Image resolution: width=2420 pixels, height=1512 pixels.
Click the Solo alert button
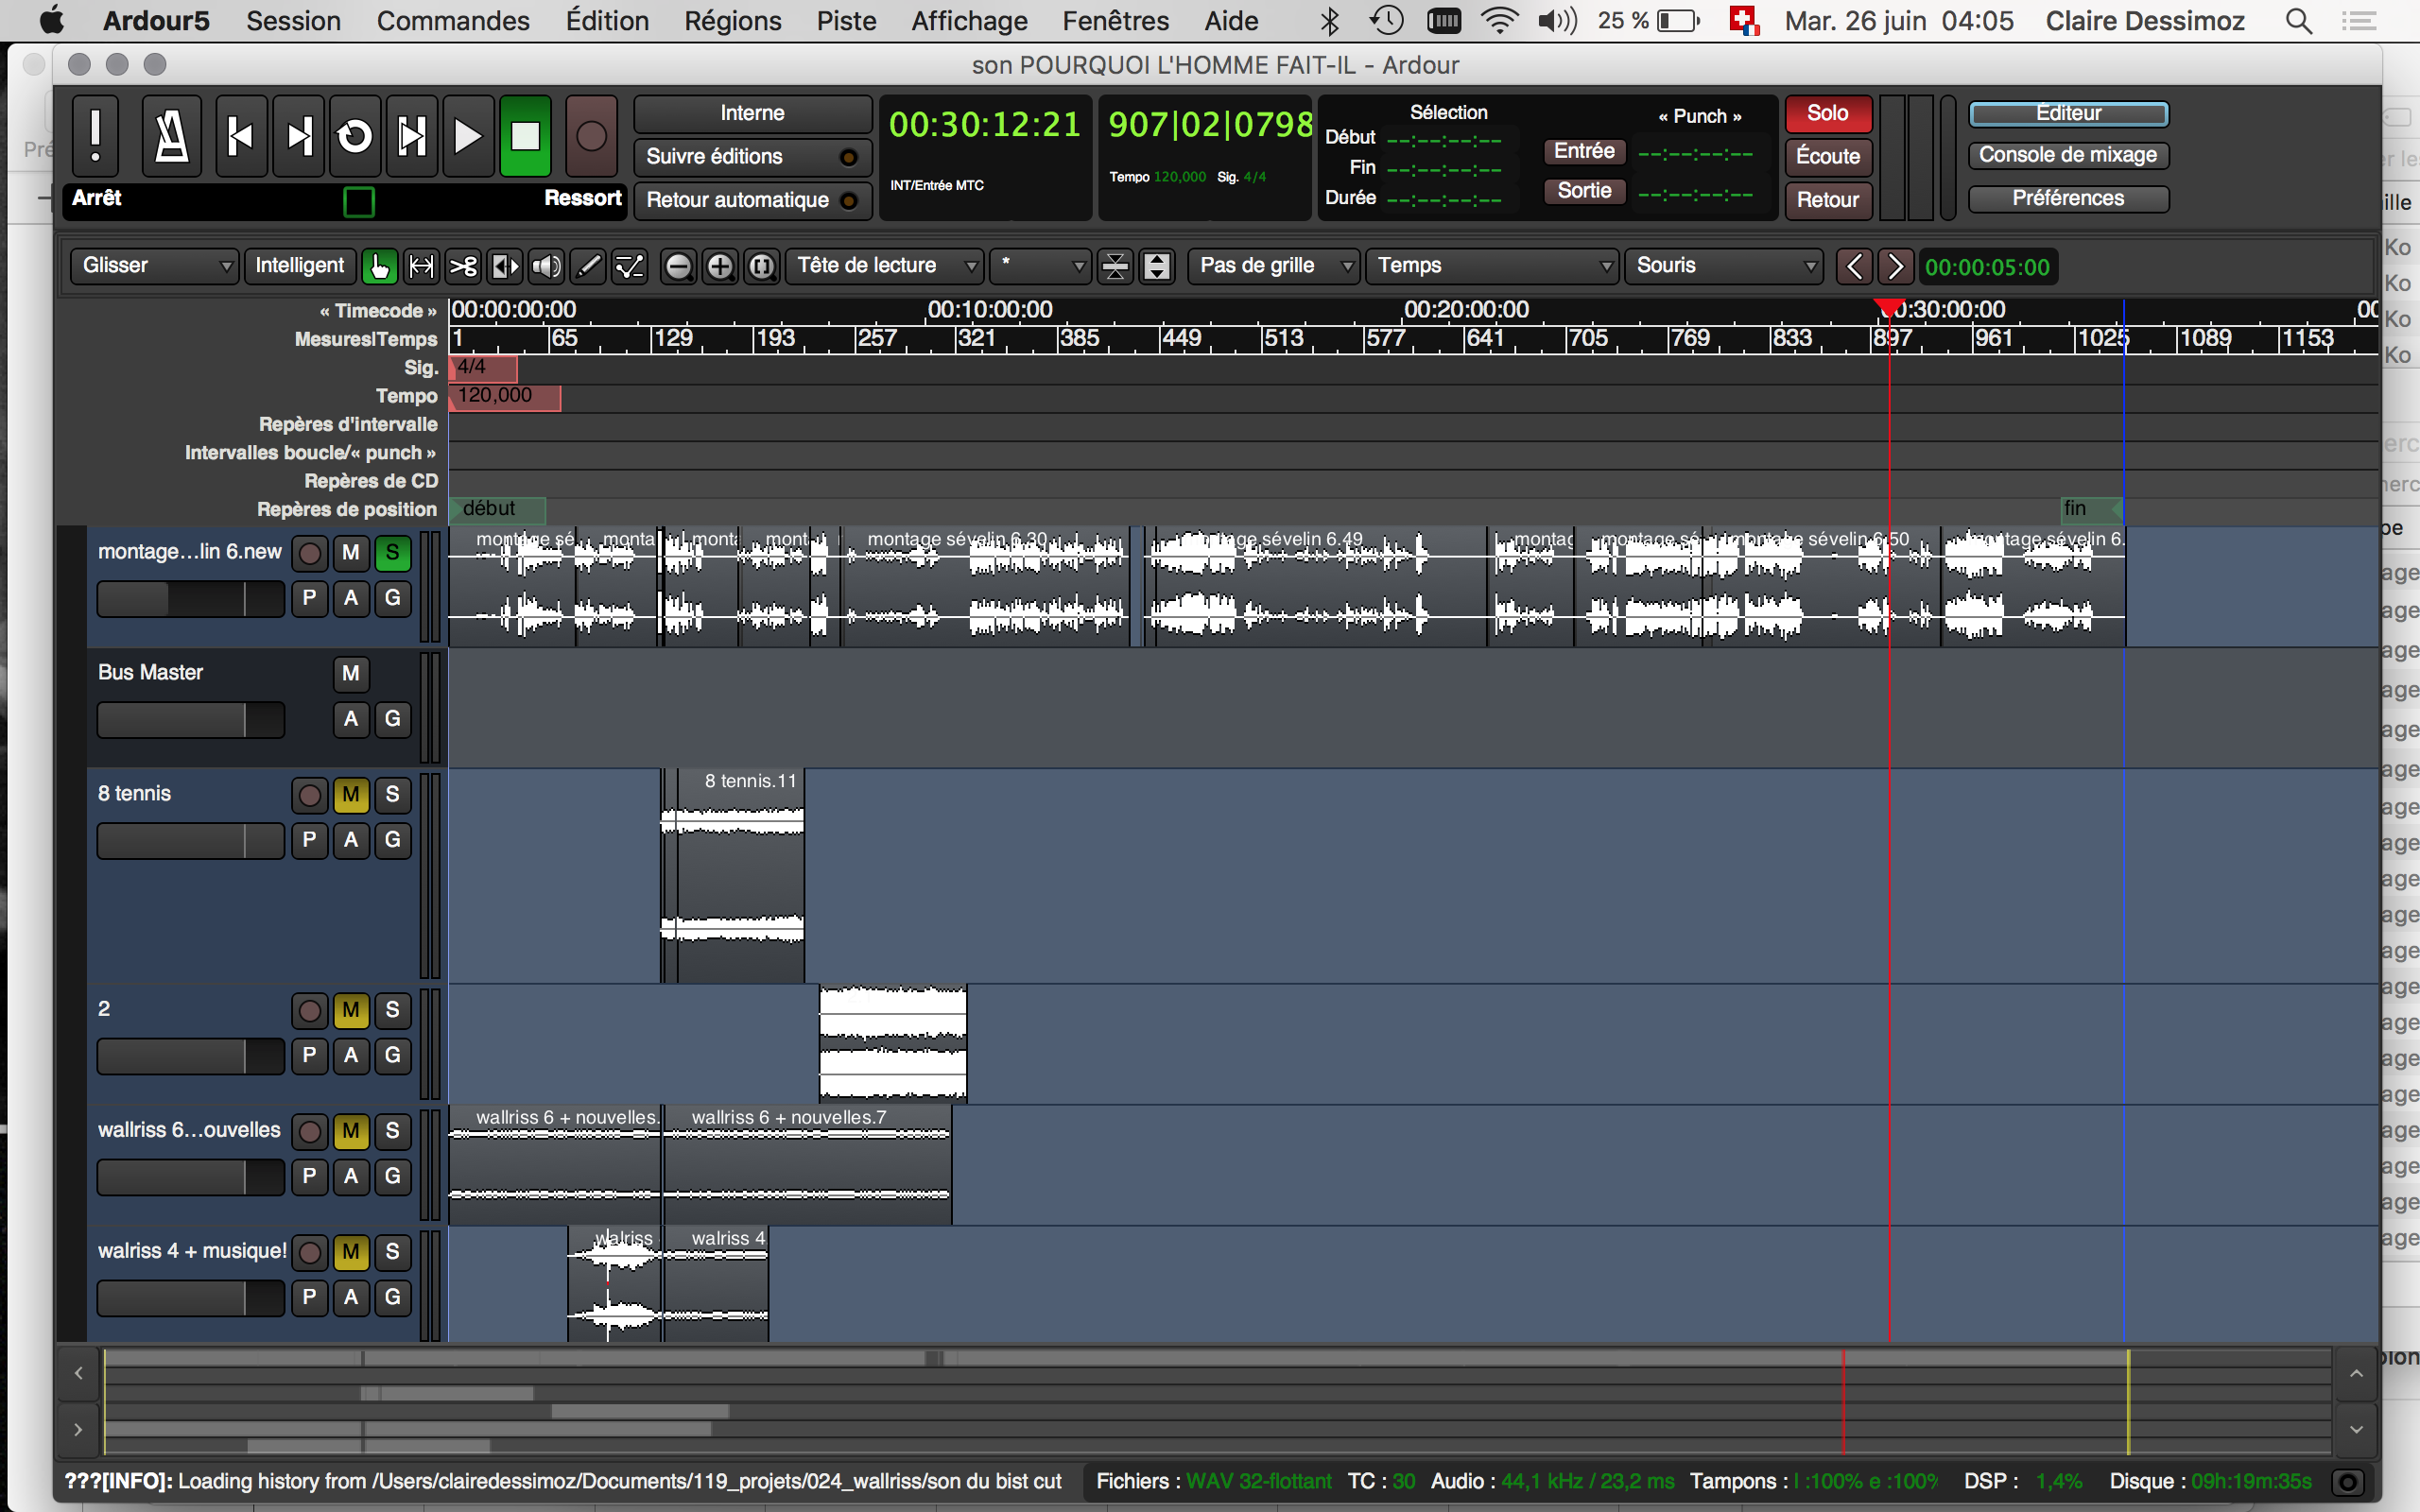pyautogui.click(x=1828, y=114)
